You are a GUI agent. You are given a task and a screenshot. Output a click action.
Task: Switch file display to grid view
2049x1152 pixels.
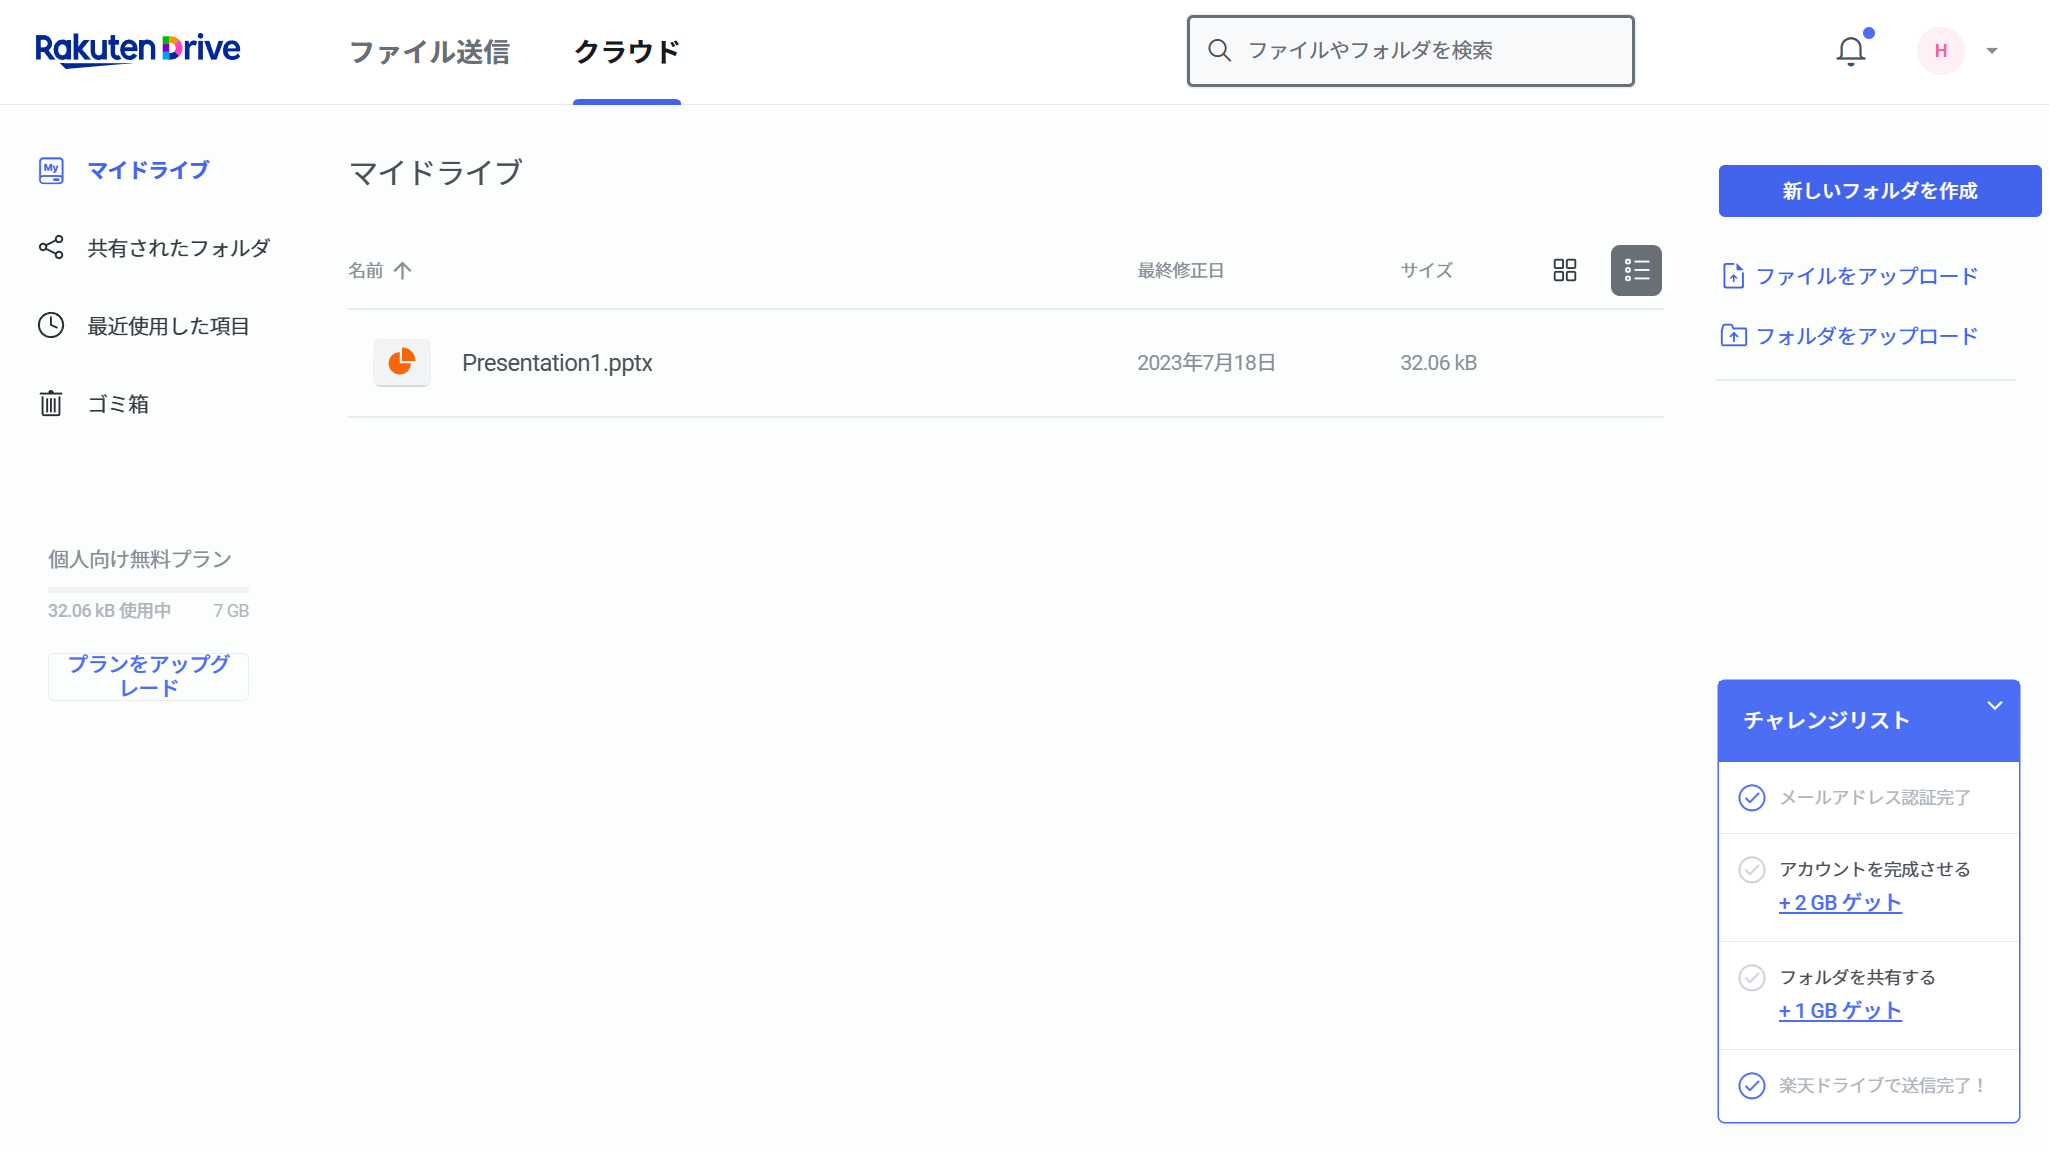coord(1565,270)
